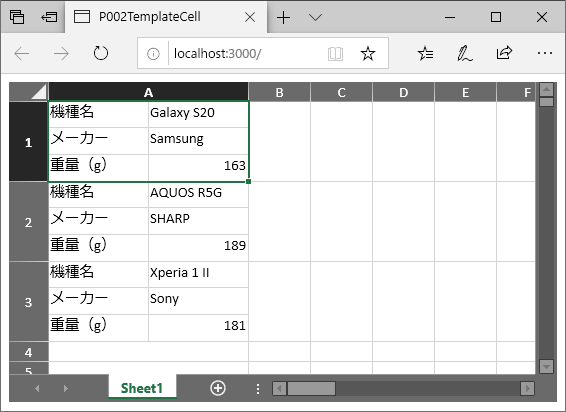Image resolution: width=566 pixels, height=412 pixels.
Task: Add a new sheet with plus icon
Action: [x=218, y=388]
